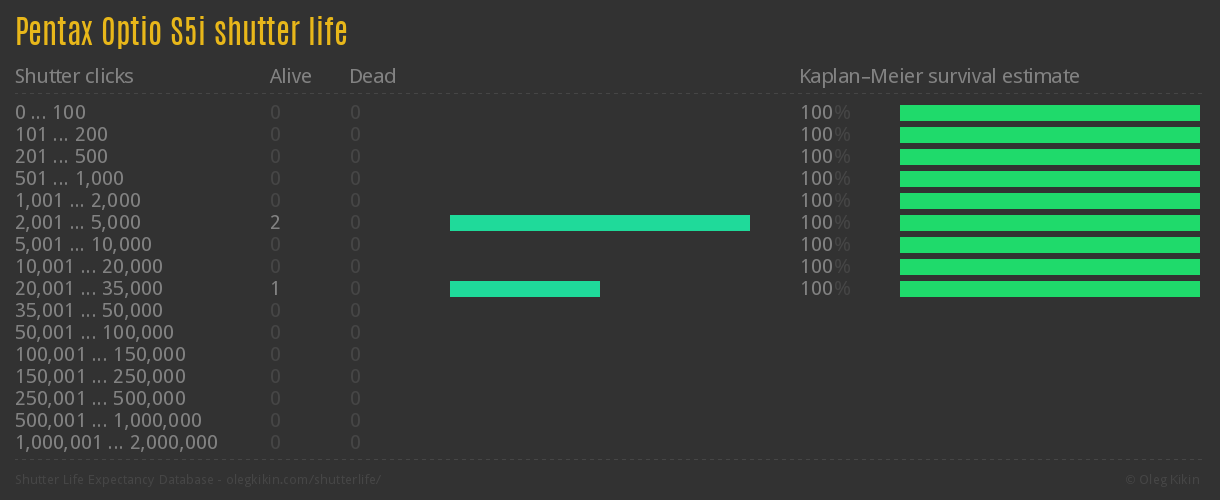Click the "© Oleg Kikin" copyright text
Screen dimensions: 1220x500
pyautogui.click(x=1164, y=480)
